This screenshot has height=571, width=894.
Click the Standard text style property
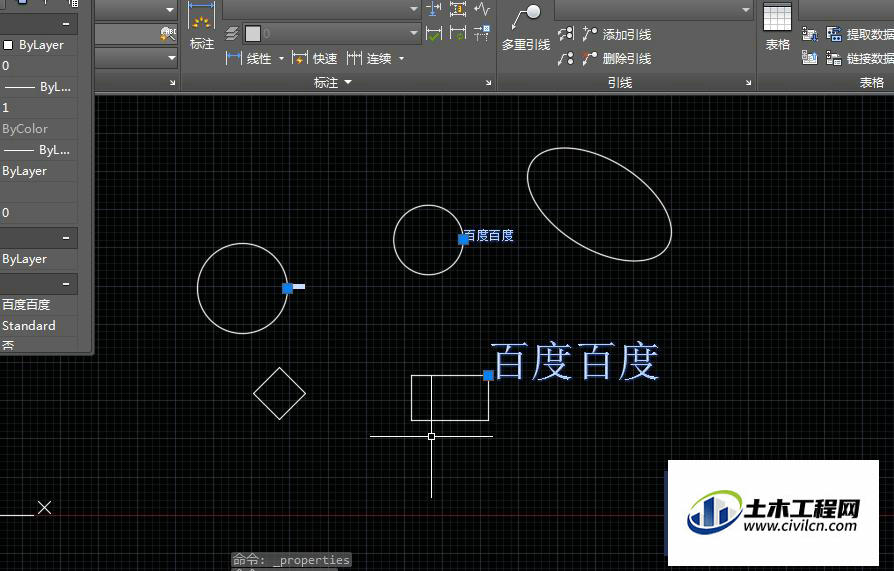point(39,326)
